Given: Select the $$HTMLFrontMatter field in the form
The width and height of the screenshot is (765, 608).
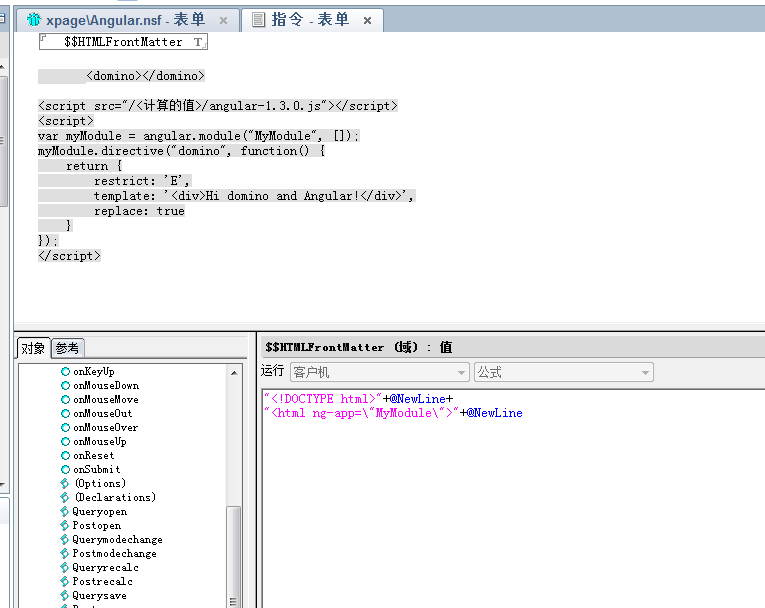Looking at the screenshot, I should 123,42.
